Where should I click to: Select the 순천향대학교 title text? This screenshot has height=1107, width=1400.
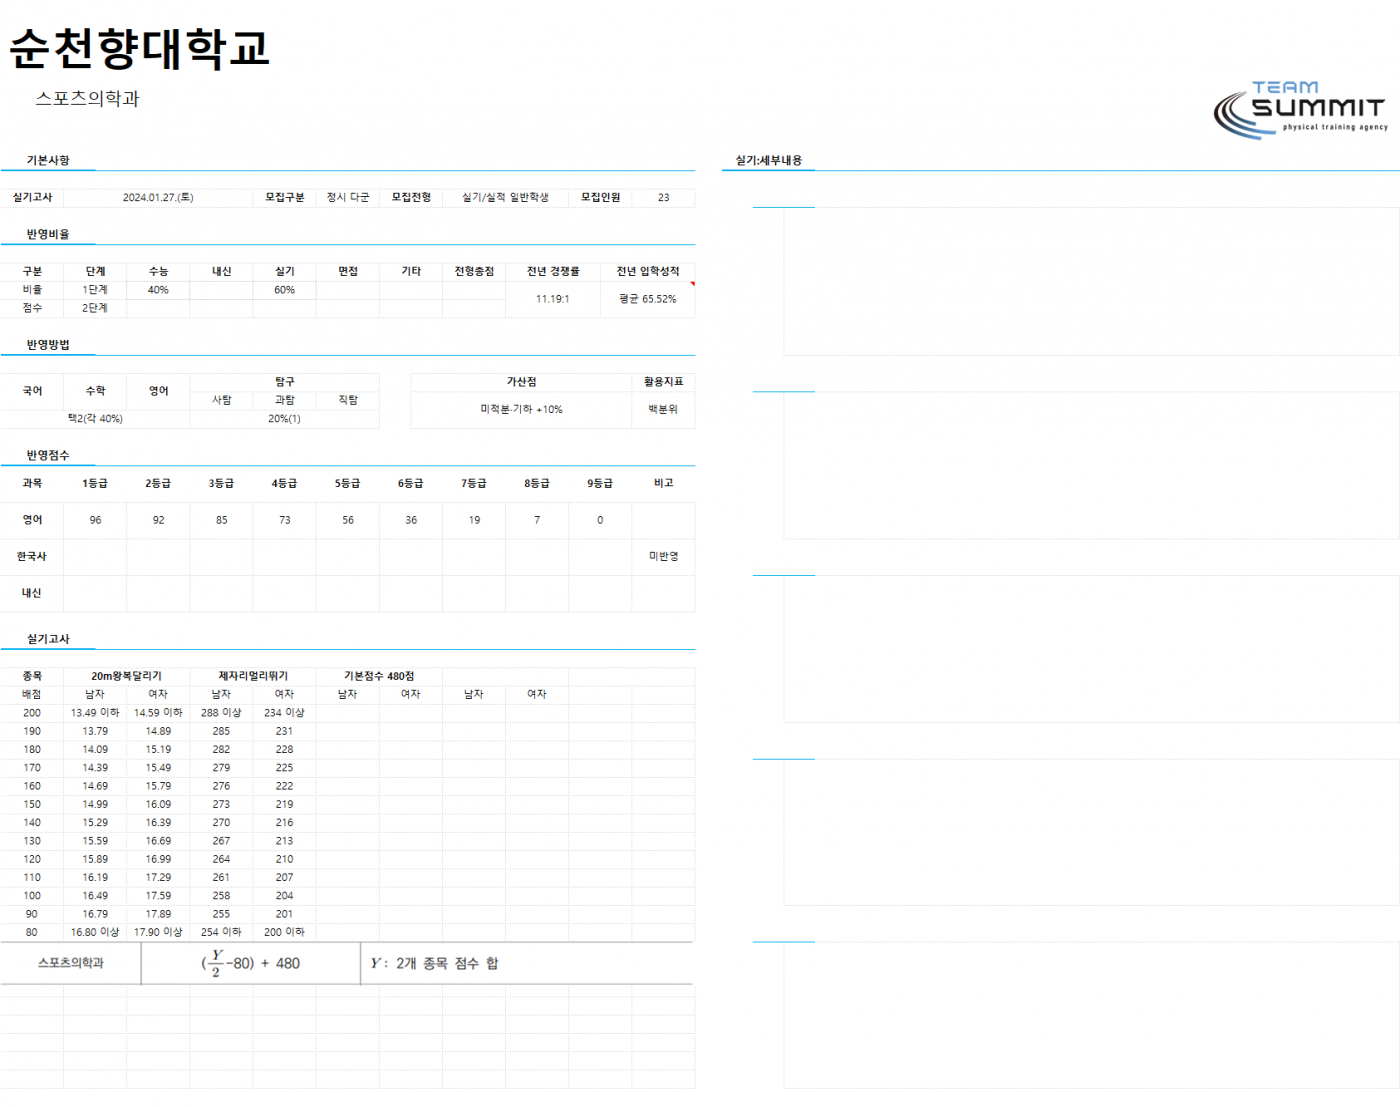tap(140, 48)
